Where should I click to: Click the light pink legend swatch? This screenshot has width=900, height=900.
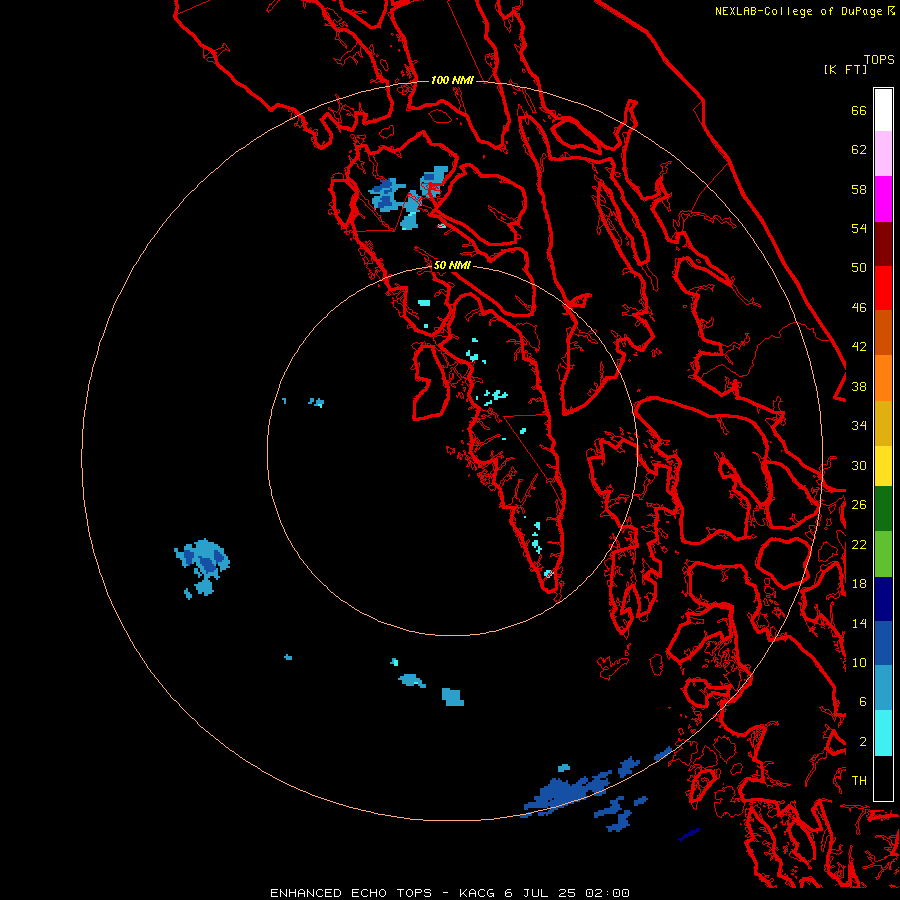[883, 153]
